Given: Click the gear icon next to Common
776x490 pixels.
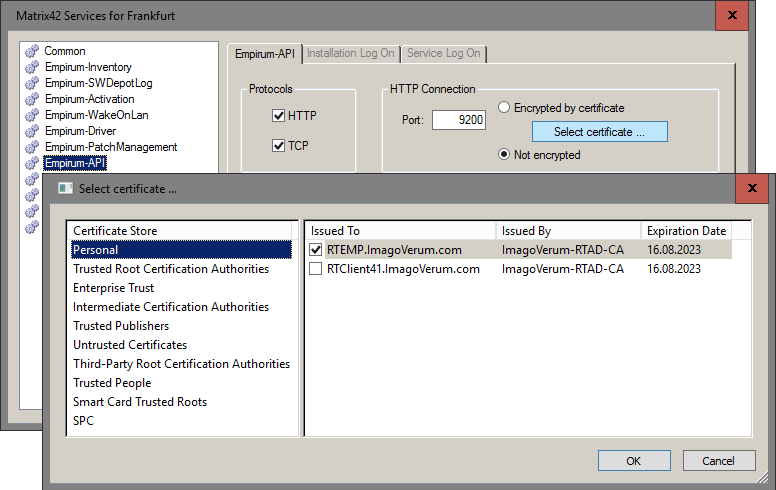Looking at the screenshot, I should pos(32,51).
